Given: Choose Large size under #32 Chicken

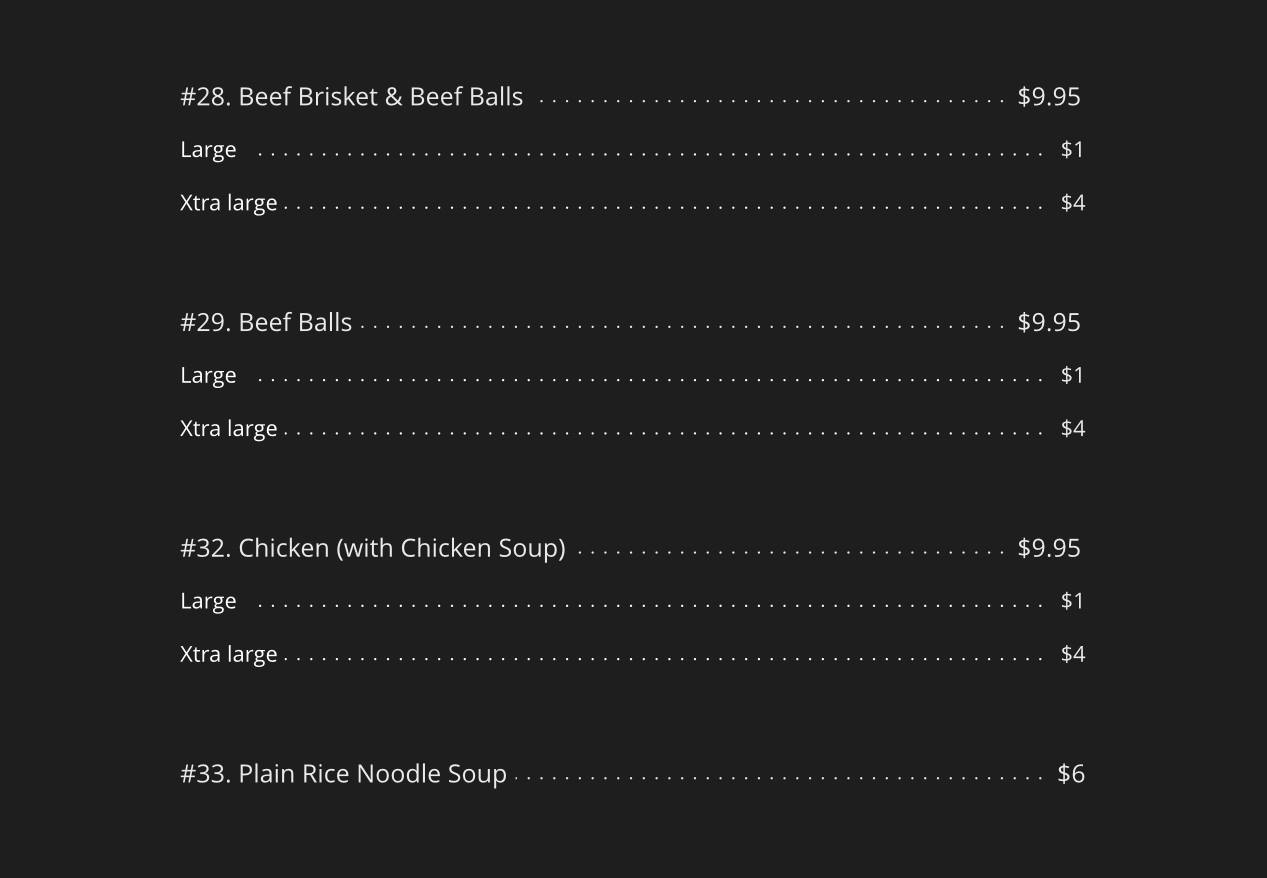Looking at the screenshot, I should [x=208, y=602].
